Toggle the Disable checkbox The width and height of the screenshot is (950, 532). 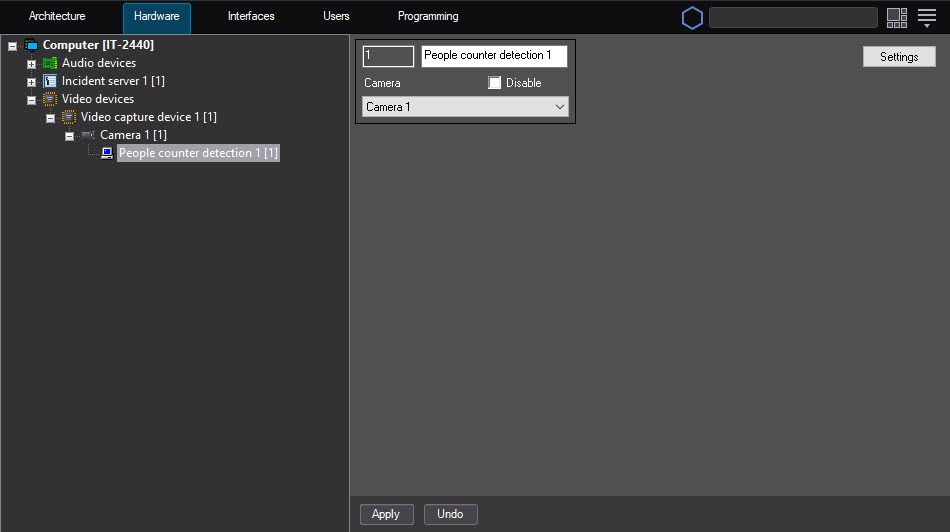click(494, 83)
